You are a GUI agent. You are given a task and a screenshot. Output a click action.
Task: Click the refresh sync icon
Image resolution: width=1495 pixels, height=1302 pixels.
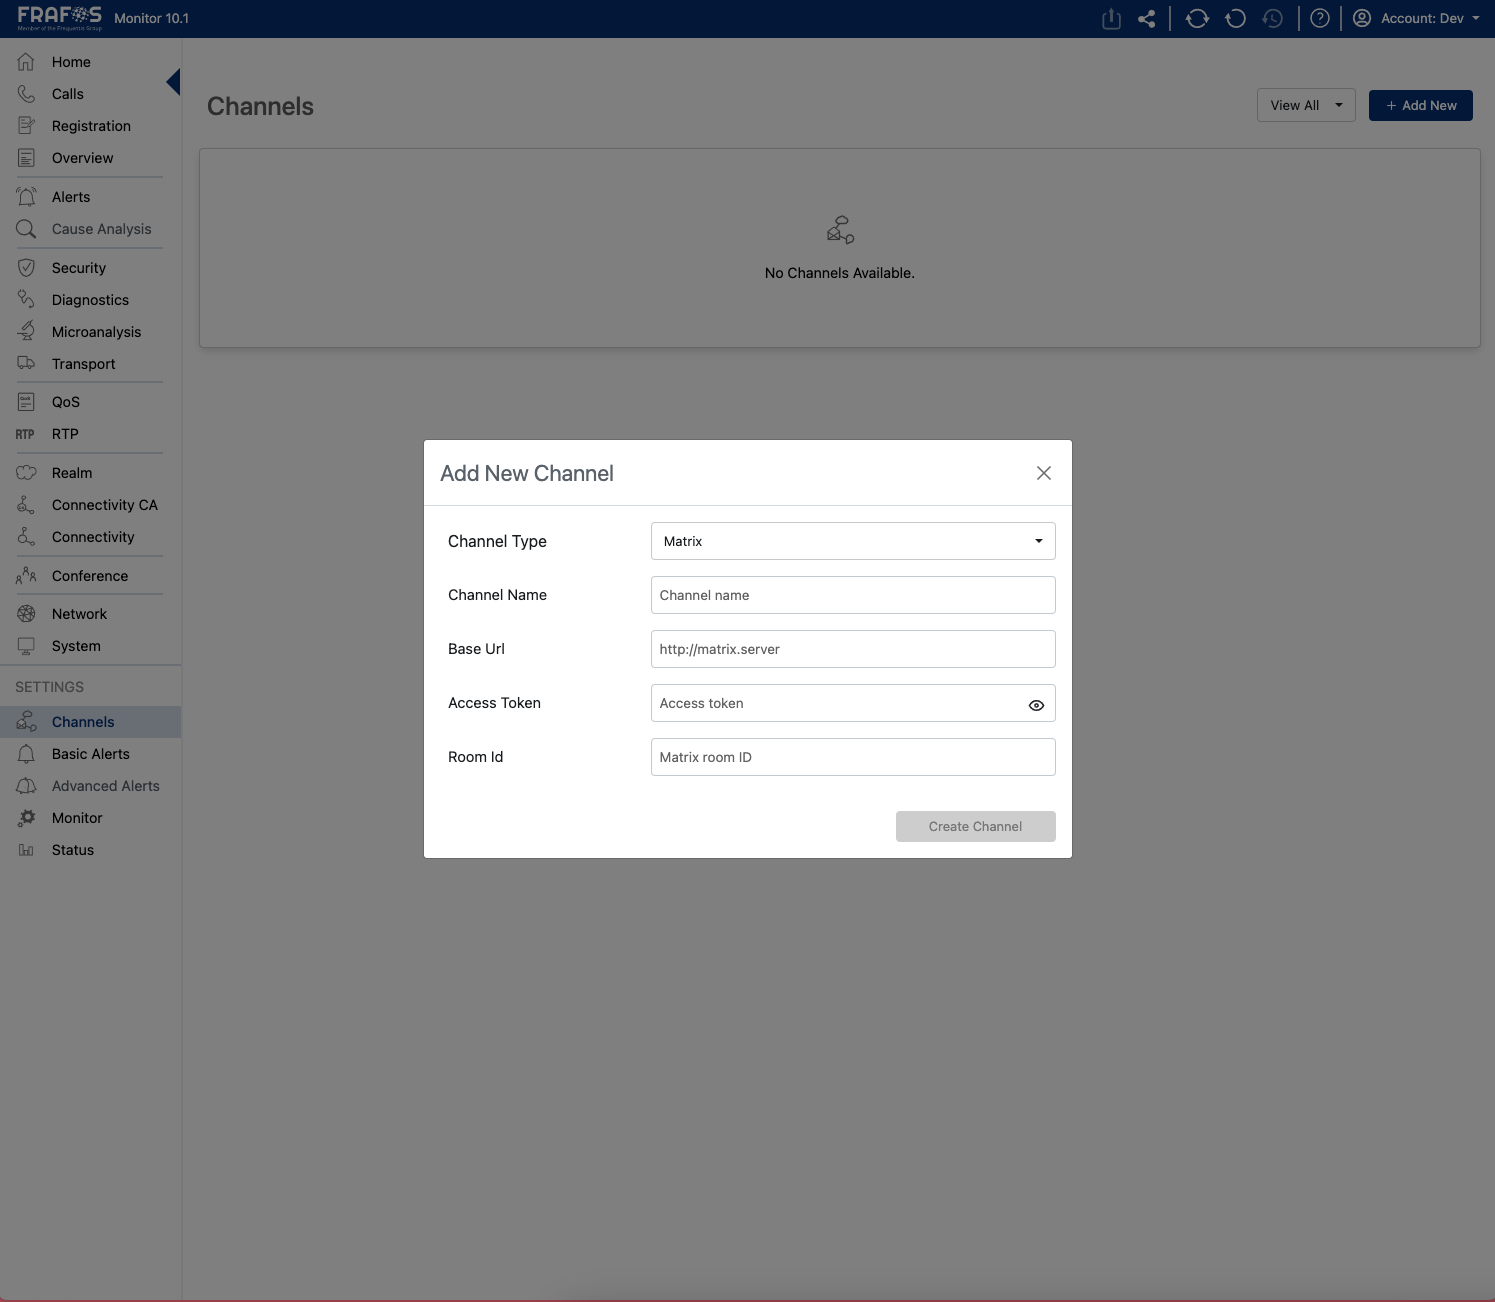pos(1197,19)
